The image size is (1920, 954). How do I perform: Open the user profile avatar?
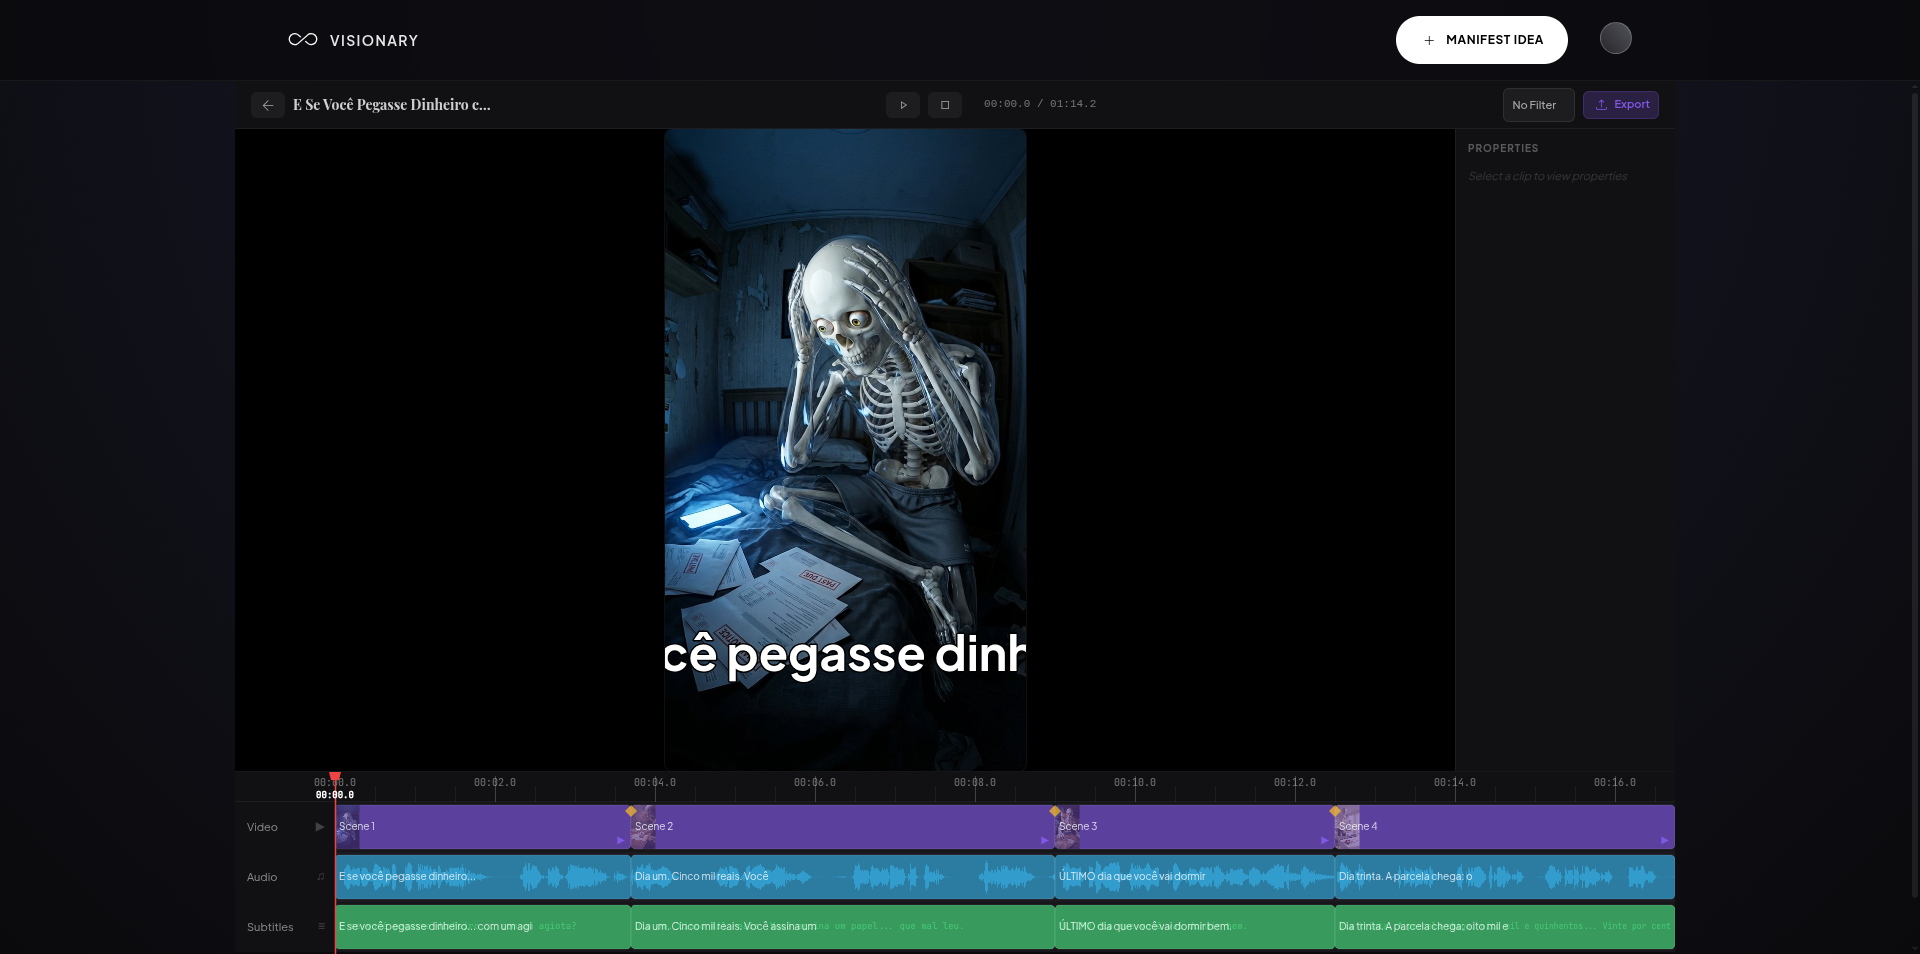click(1615, 39)
